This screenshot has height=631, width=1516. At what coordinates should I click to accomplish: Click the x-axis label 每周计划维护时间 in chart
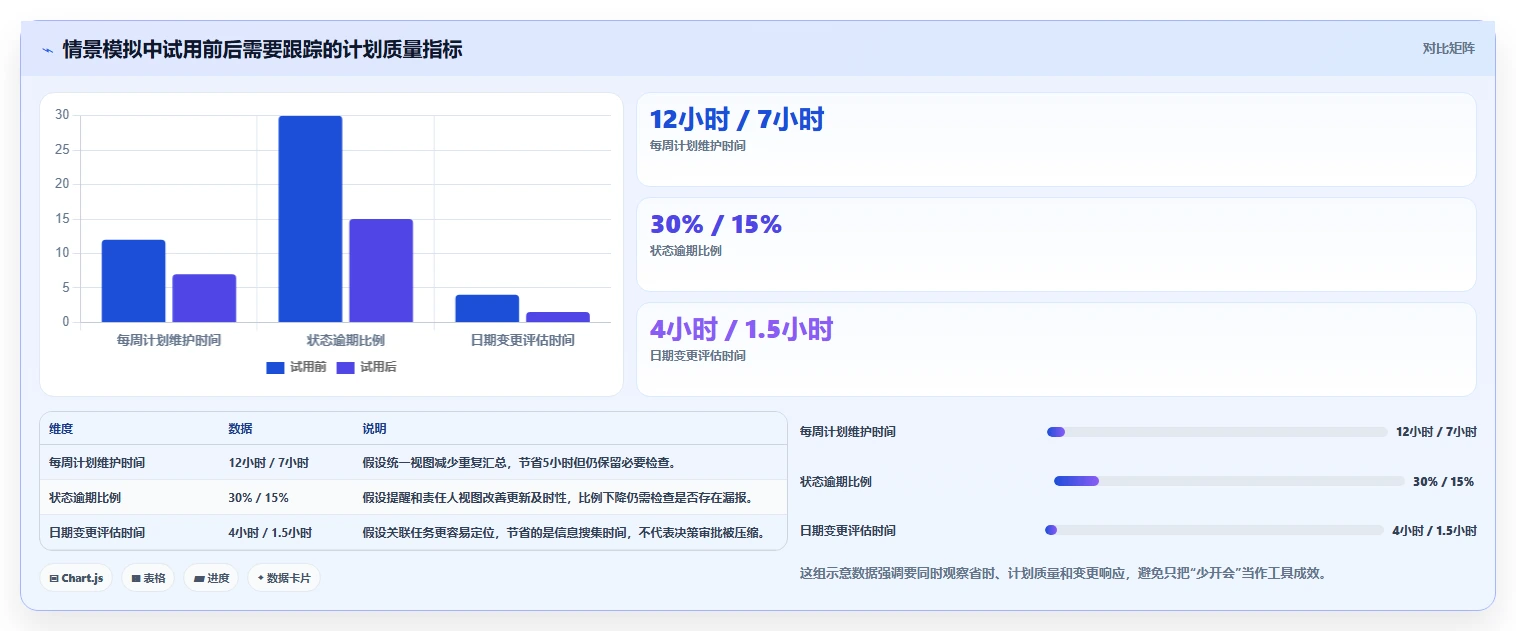pyautogui.click(x=169, y=340)
